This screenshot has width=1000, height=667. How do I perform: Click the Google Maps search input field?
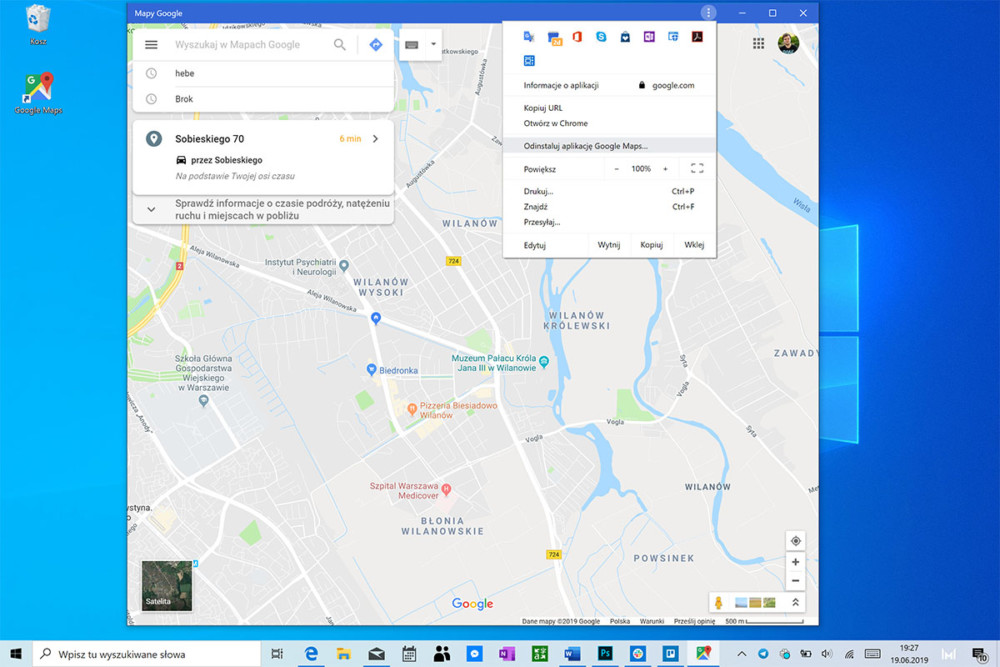point(249,45)
